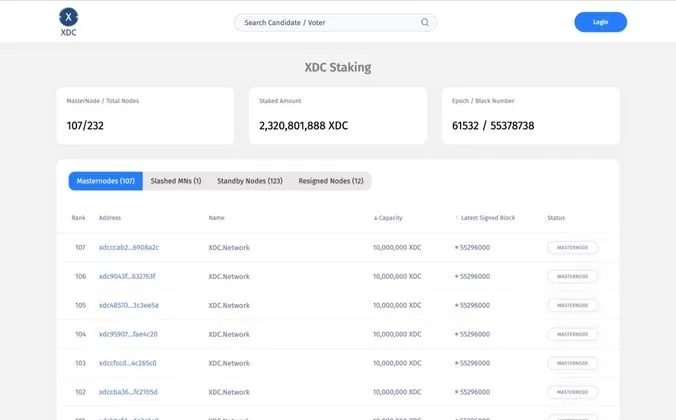Switch to Slashed MNs (1) tab
This screenshot has width=676, height=420.
(176, 181)
